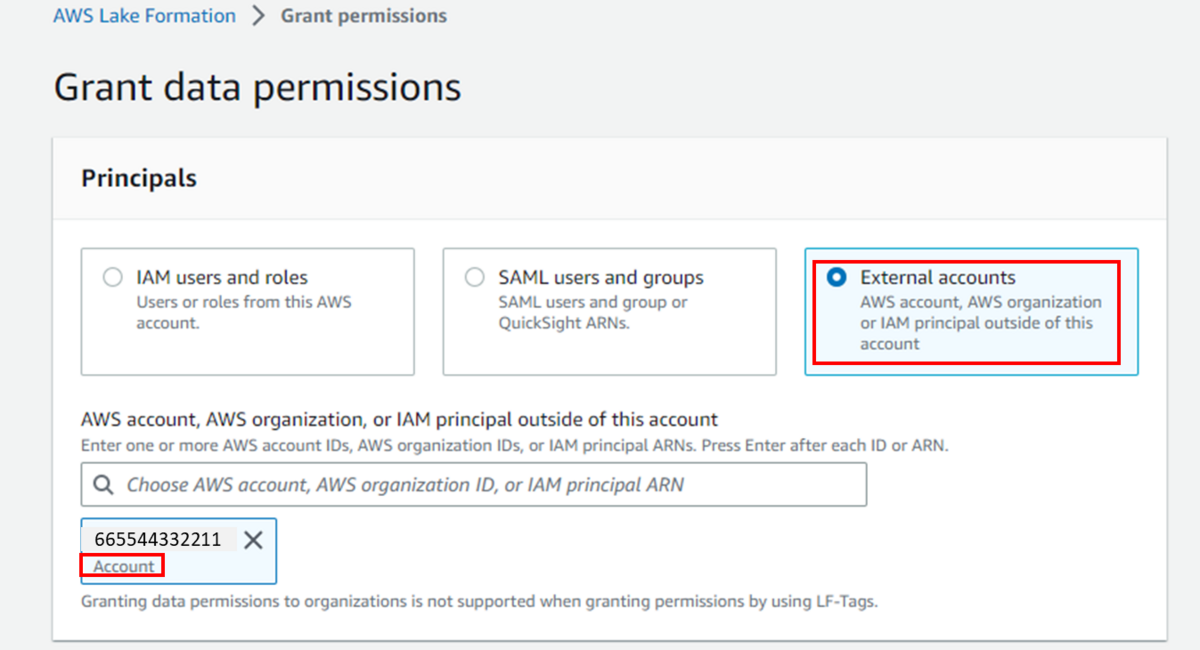1200x650 pixels.
Task: Select the SAML users and groups radio button
Action: 475,278
